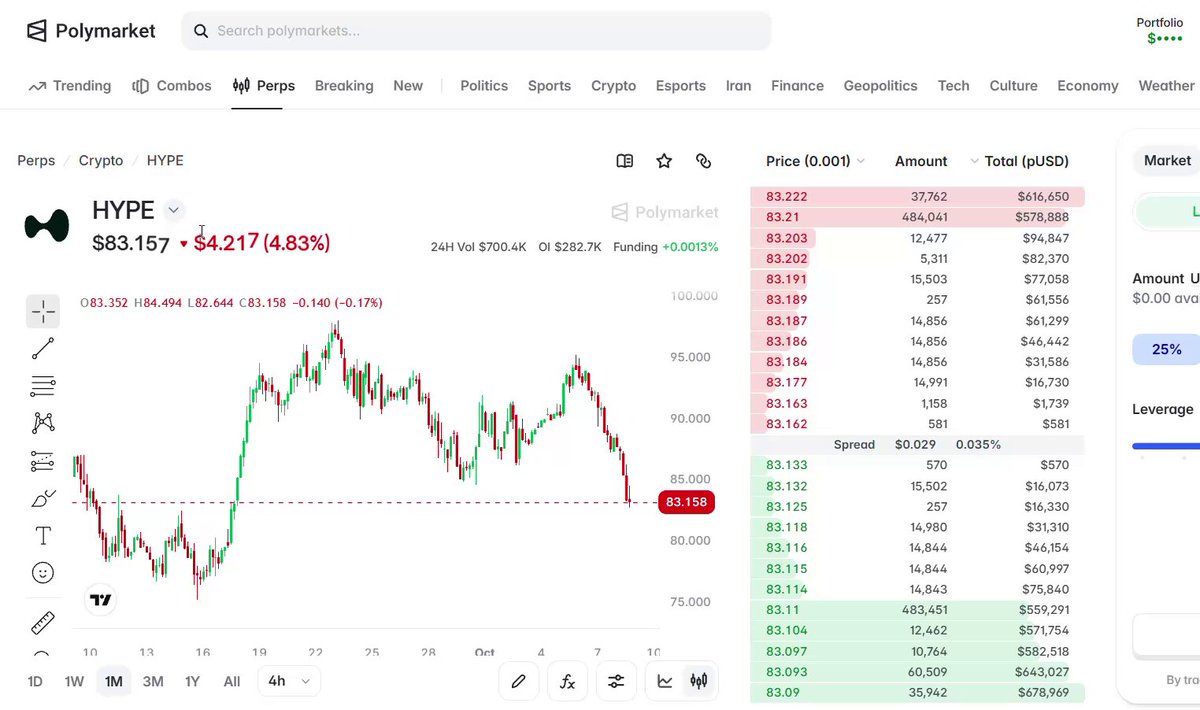Click the TradingView logo on the chart
Screen dimensions: 1200x710
[x=101, y=600]
